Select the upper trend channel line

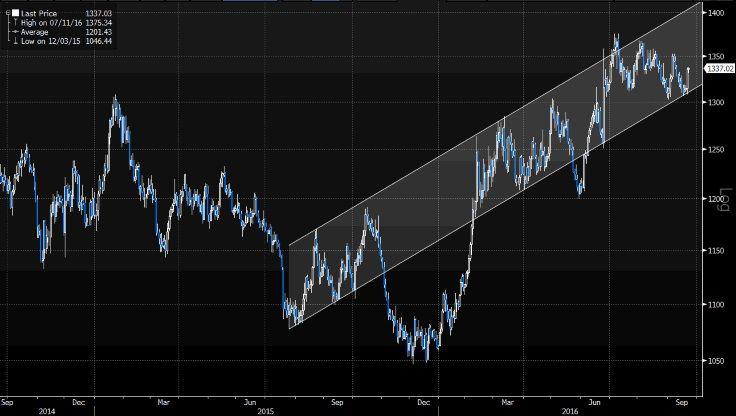500,125
